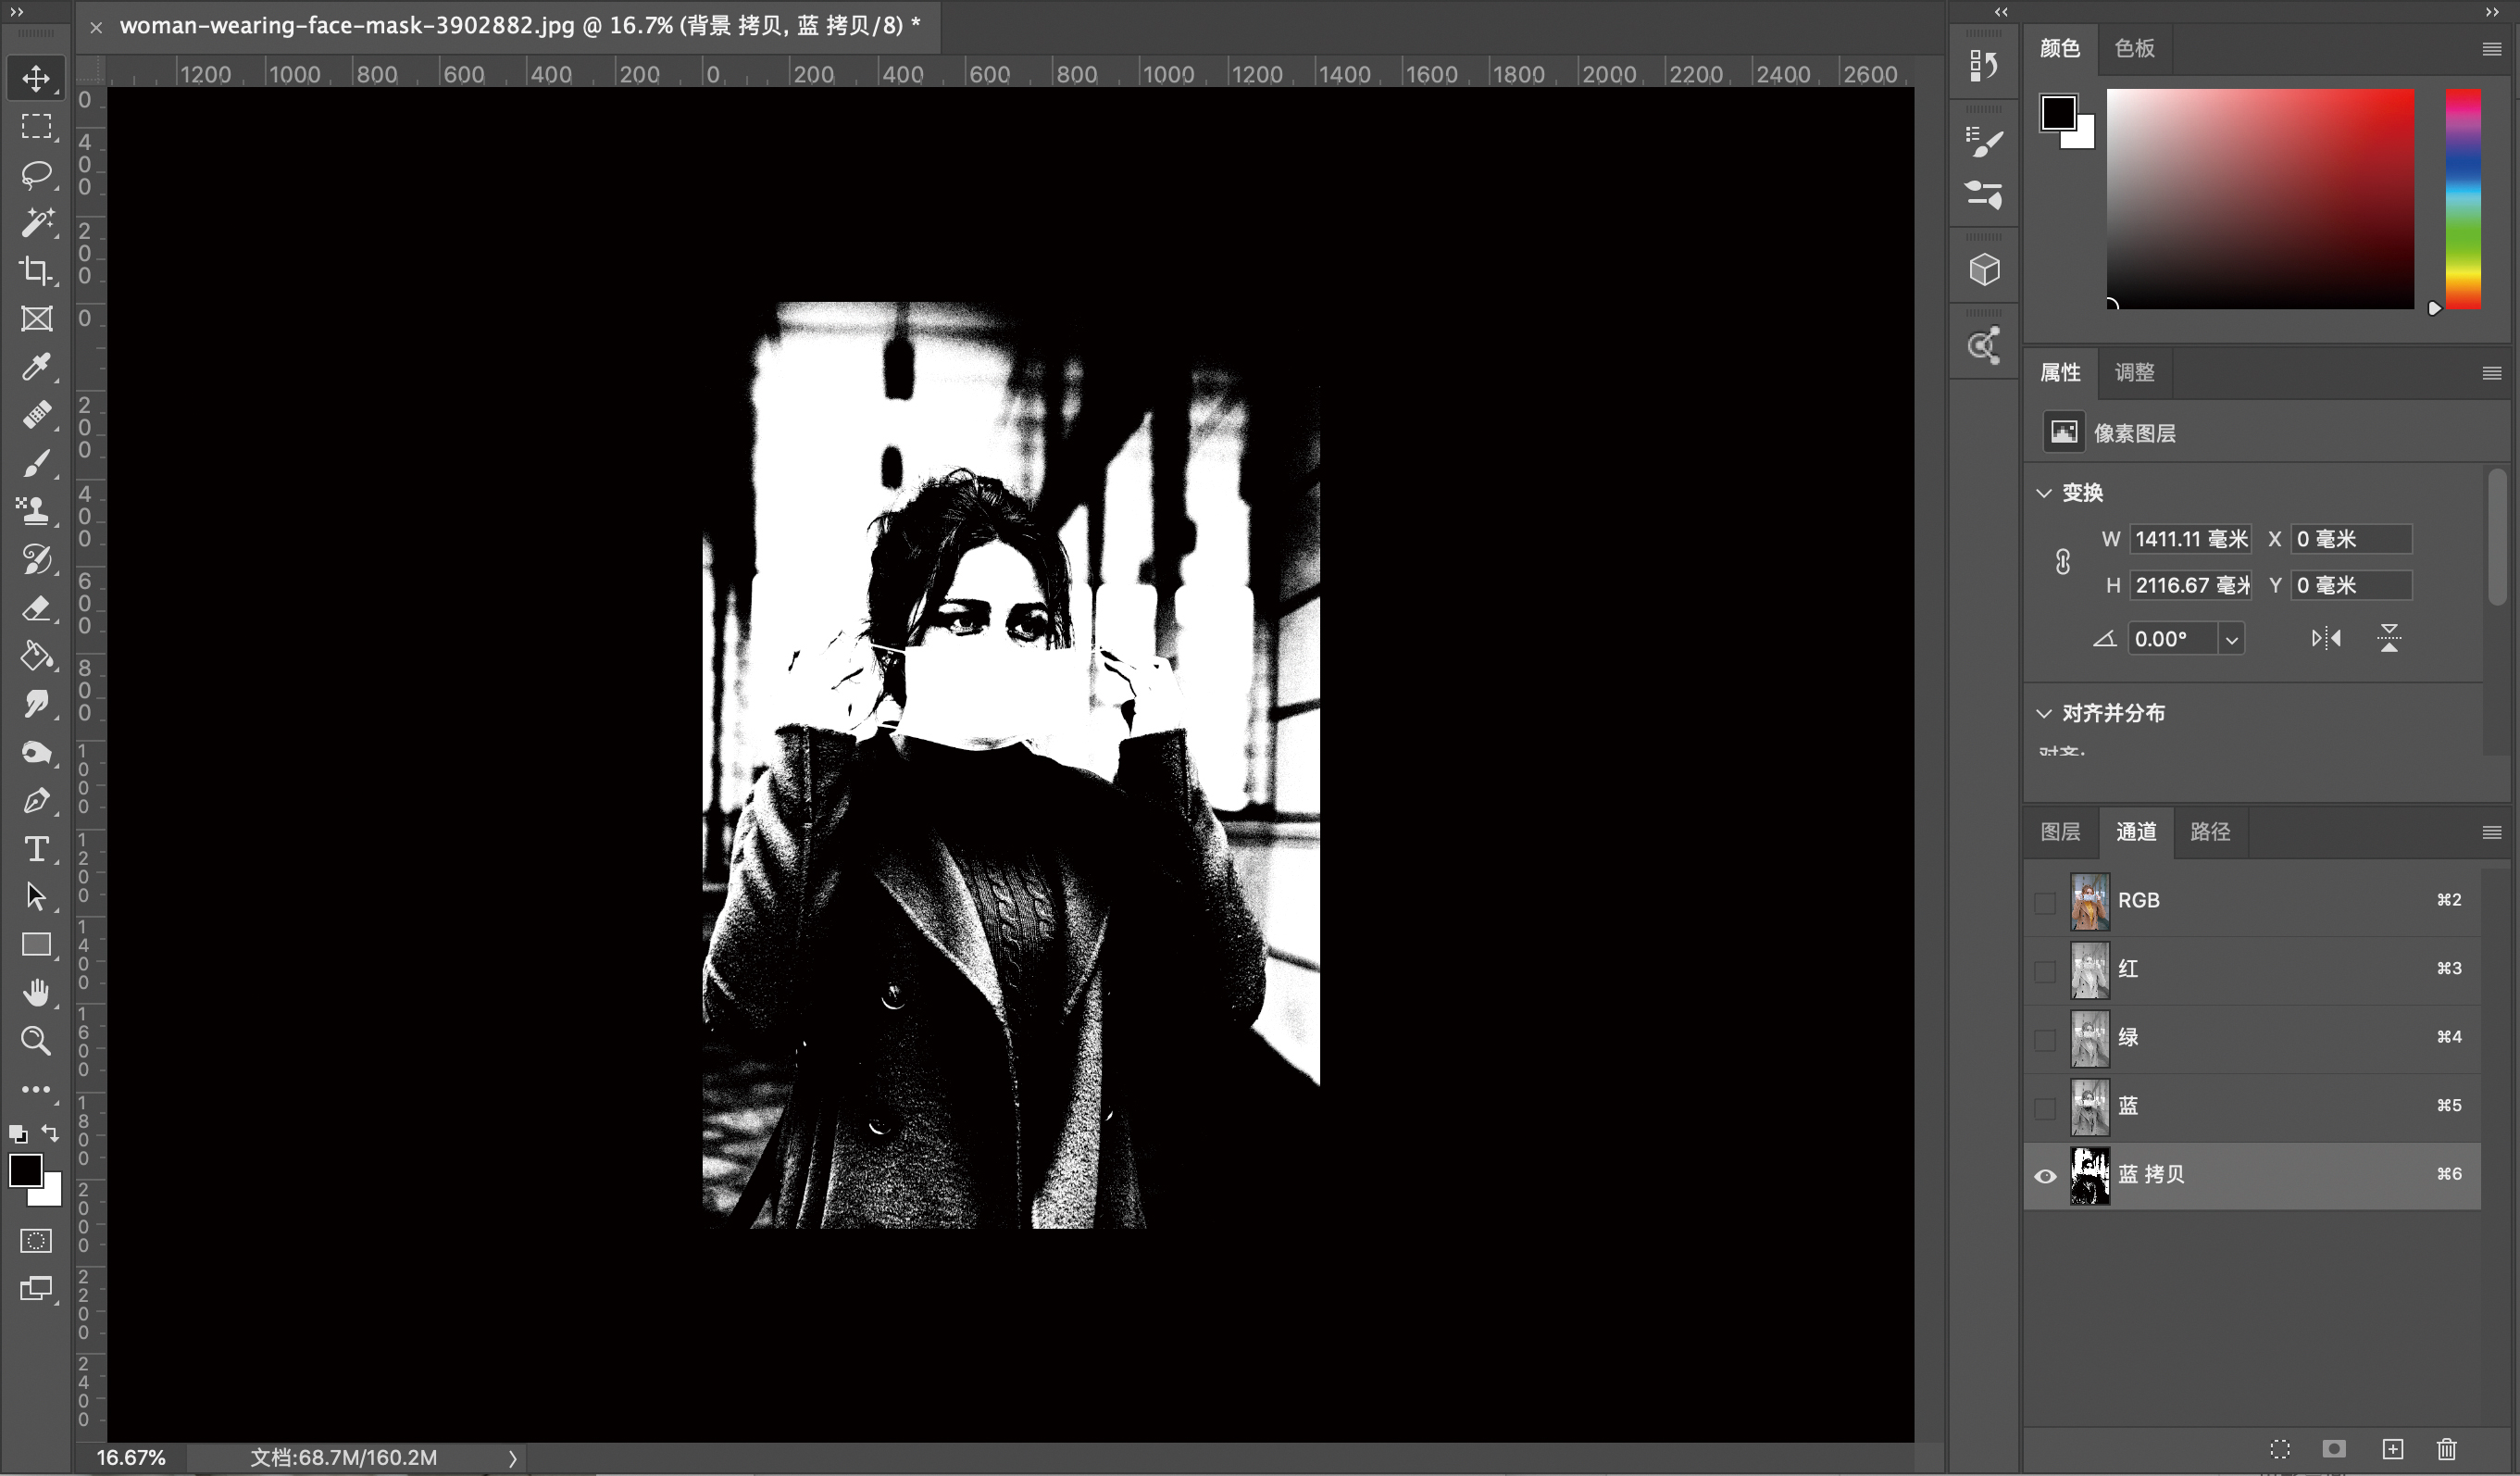Viewport: 2520px width, 1476px height.
Task: Select the Healing Brush tool
Action: pos(37,415)
